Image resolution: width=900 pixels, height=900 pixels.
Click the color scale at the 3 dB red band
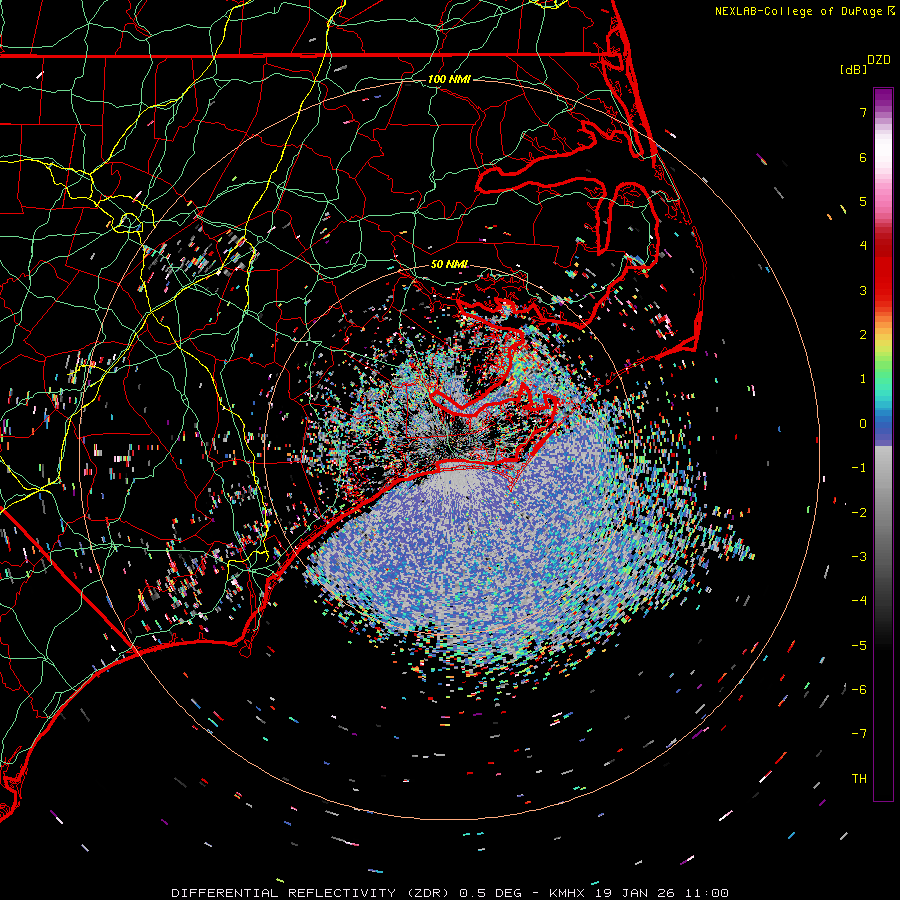coord(883,290)
